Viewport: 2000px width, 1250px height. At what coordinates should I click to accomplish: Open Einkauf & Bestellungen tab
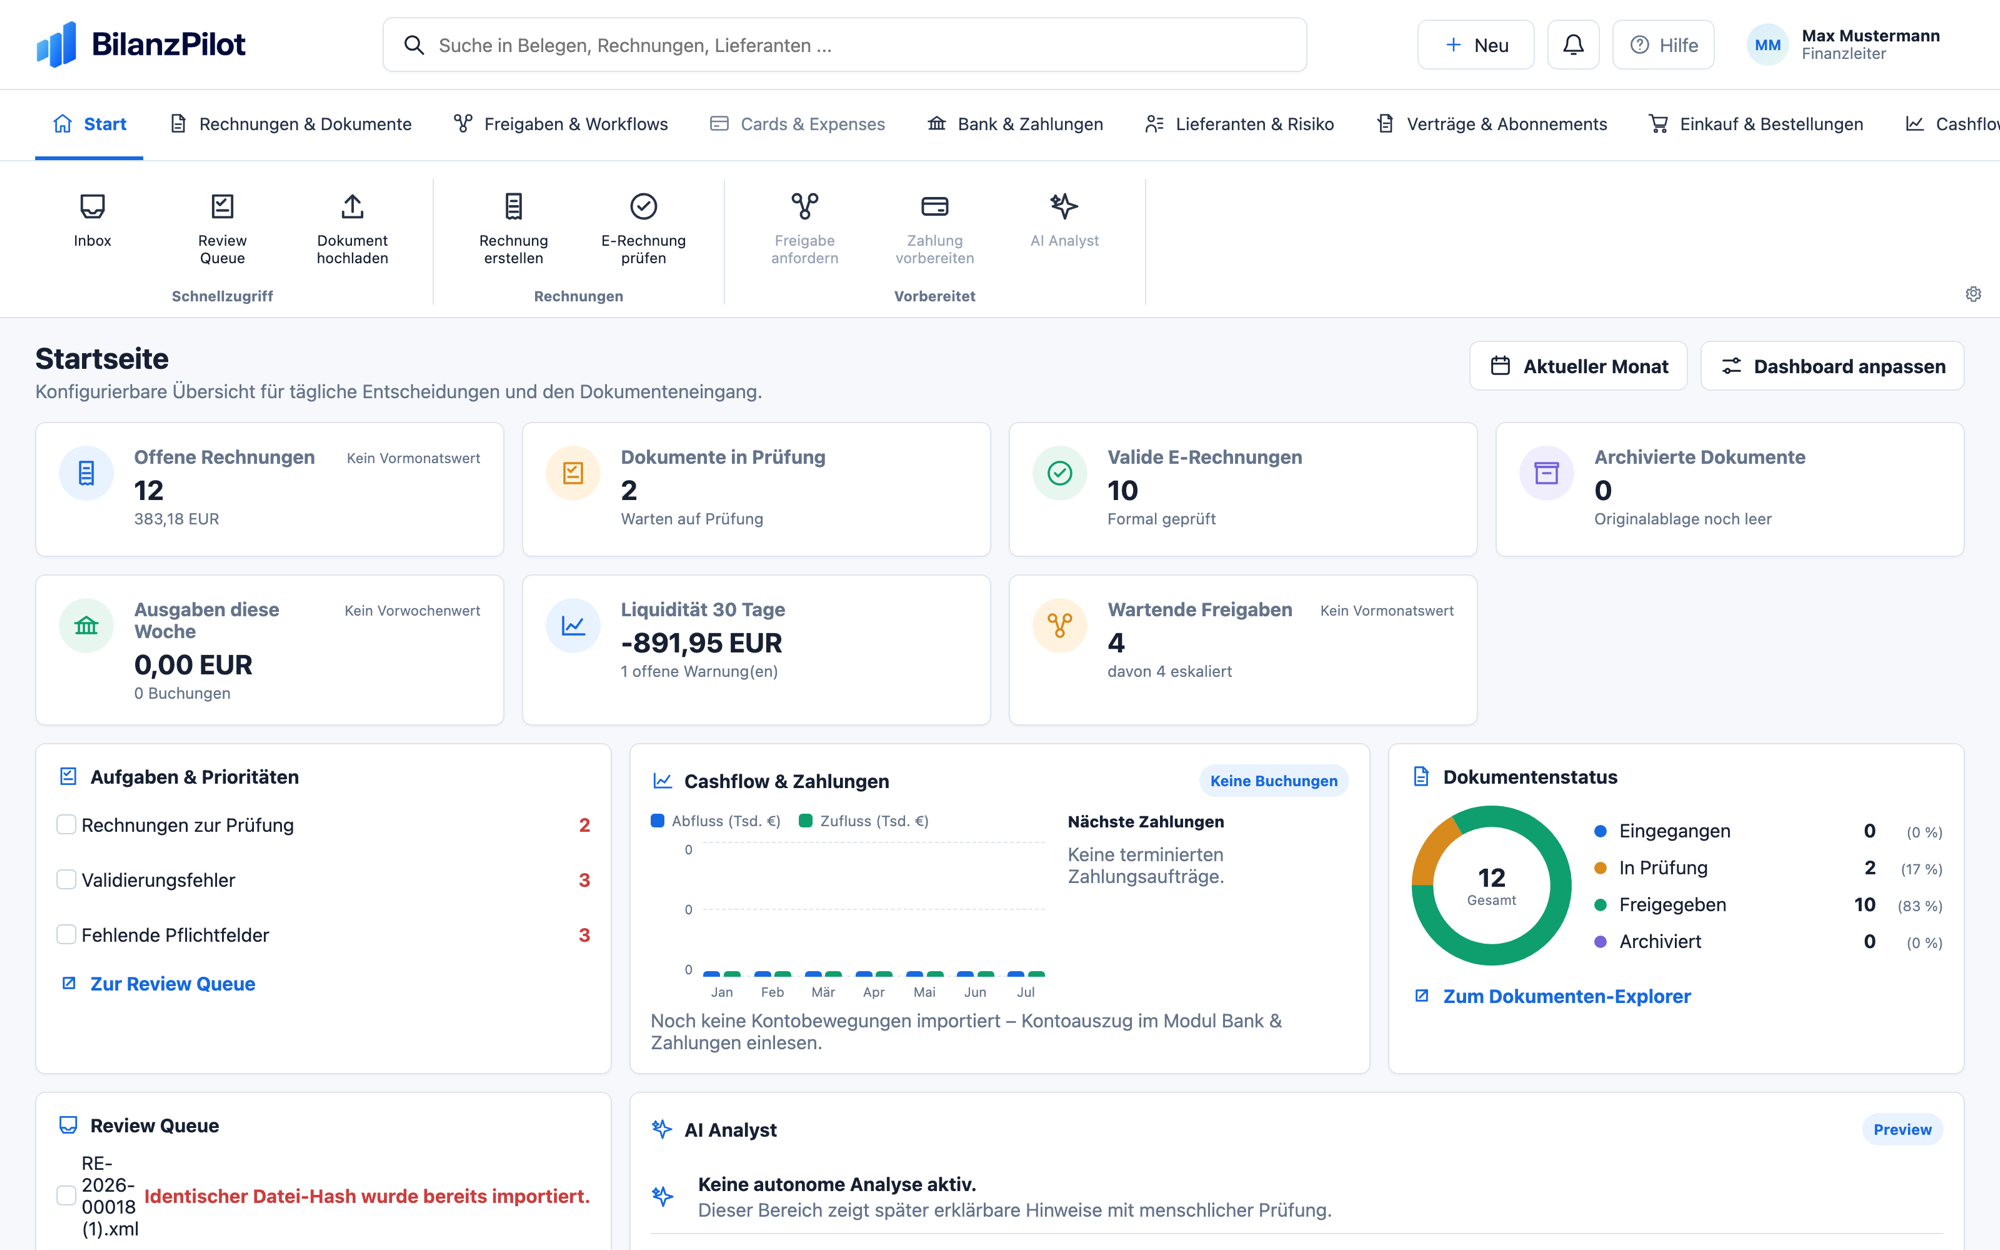pos(1755,124)
